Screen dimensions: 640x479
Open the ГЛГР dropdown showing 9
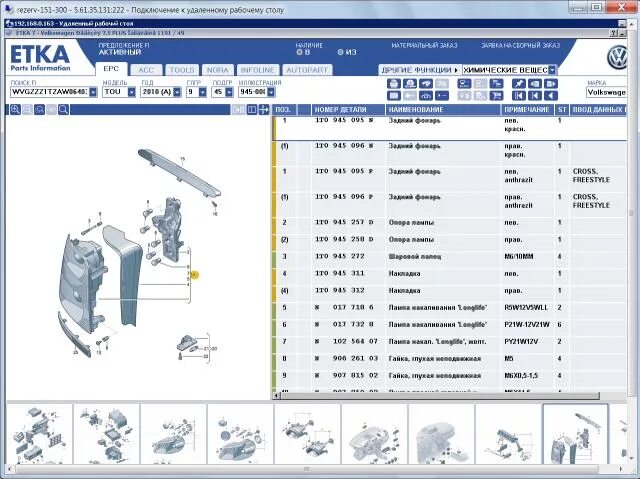[x=202, y=92]
